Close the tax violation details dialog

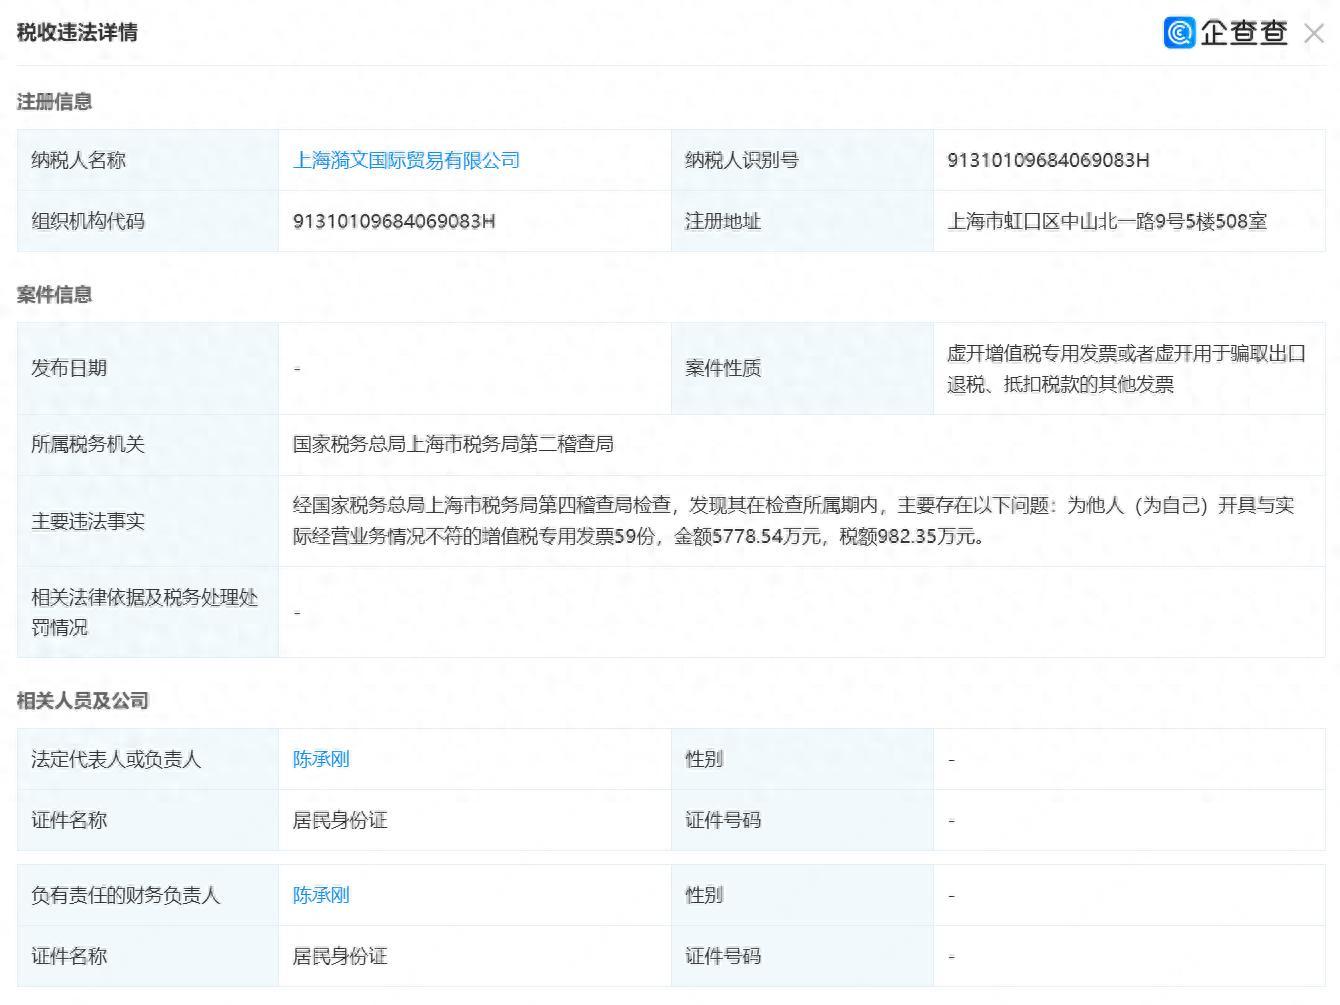coord(1314,33)
